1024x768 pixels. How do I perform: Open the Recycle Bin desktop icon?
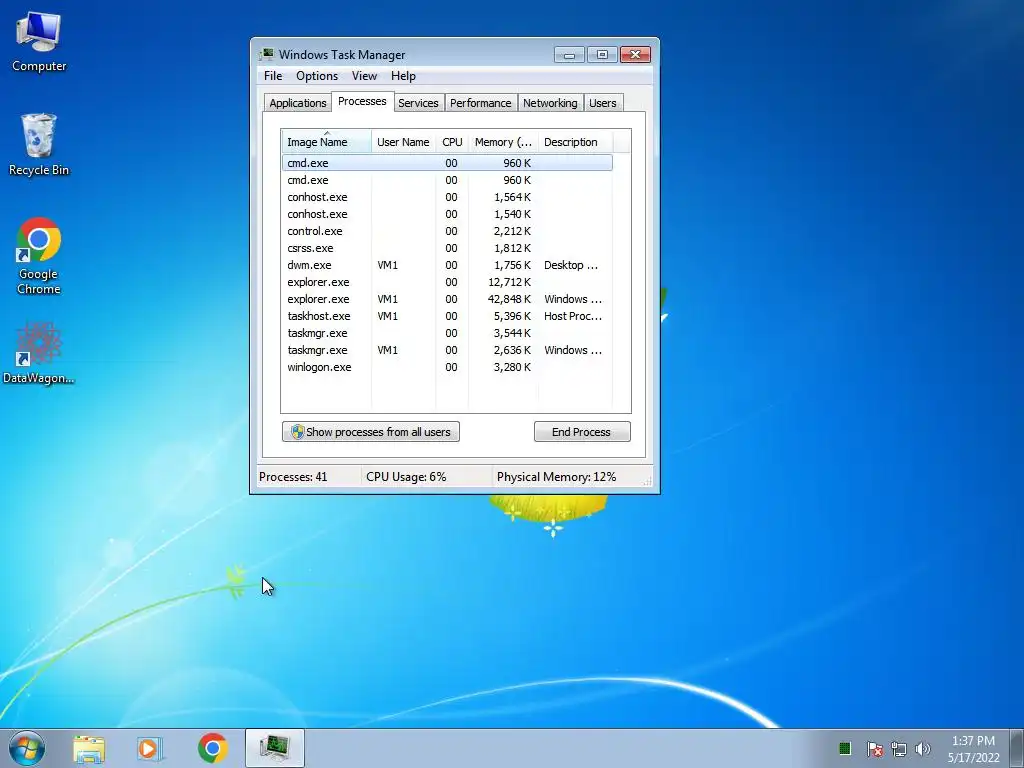point(39,145)
